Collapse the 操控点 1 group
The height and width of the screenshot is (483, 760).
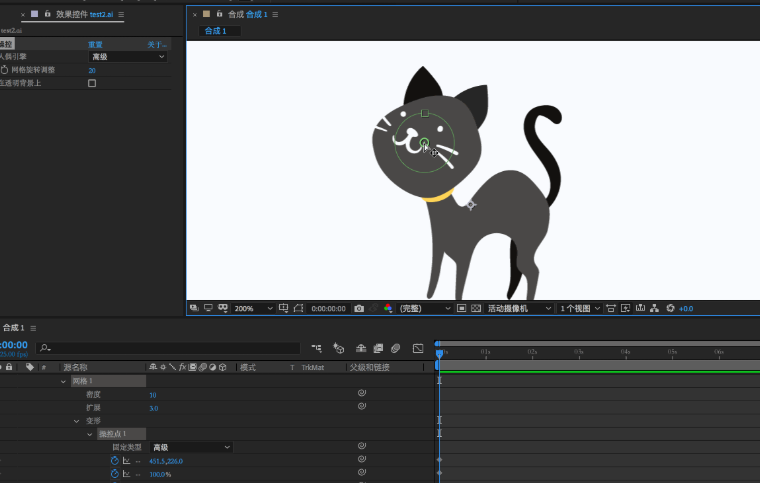coord(89,434)
